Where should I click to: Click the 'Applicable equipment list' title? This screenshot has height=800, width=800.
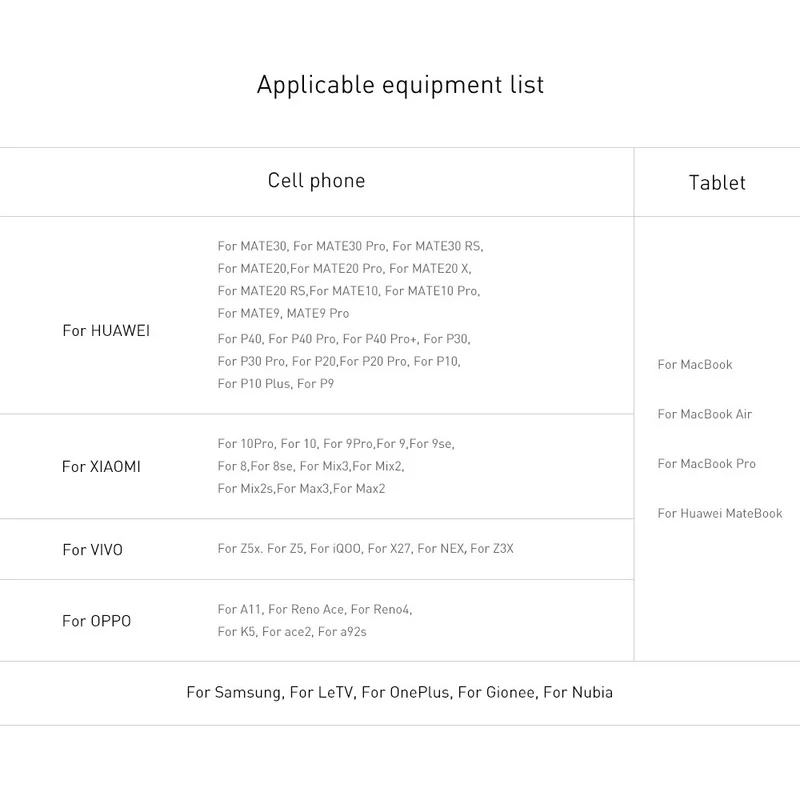(x=400, y=84)
